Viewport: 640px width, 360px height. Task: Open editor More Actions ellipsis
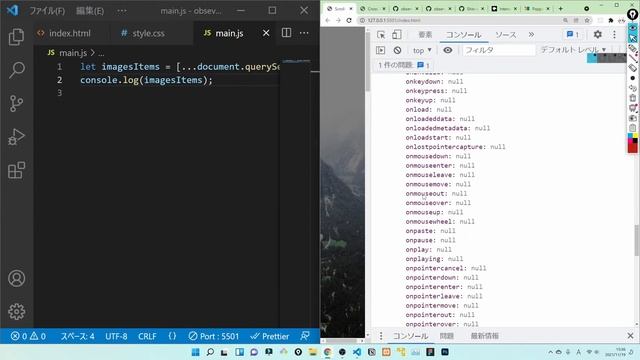[304, 33]
